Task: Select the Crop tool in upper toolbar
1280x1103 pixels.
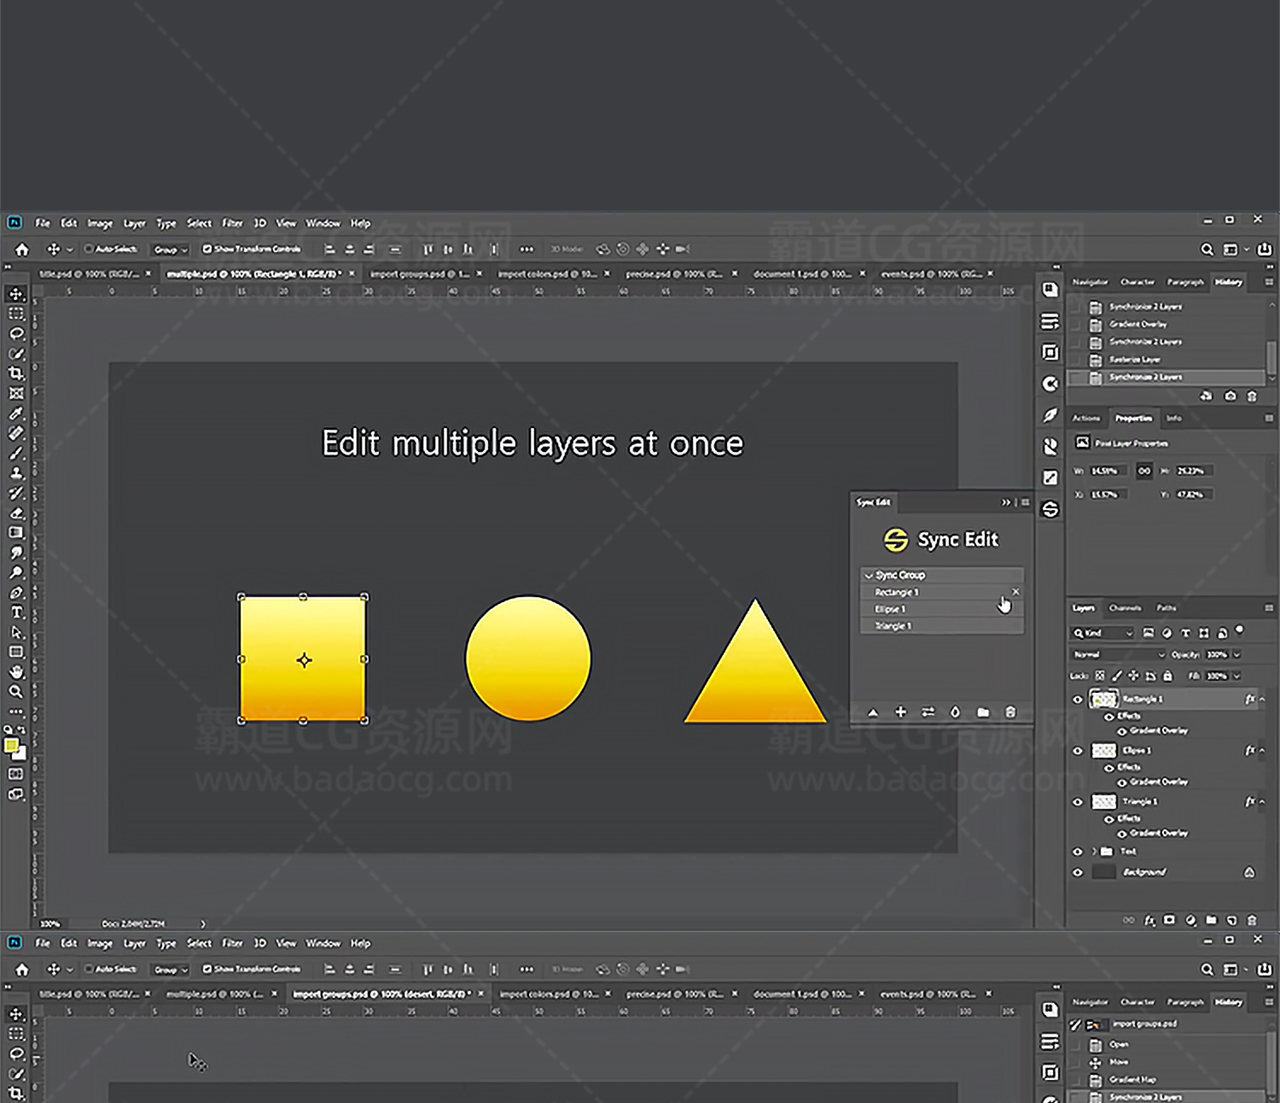Action: tap(16, 373)
